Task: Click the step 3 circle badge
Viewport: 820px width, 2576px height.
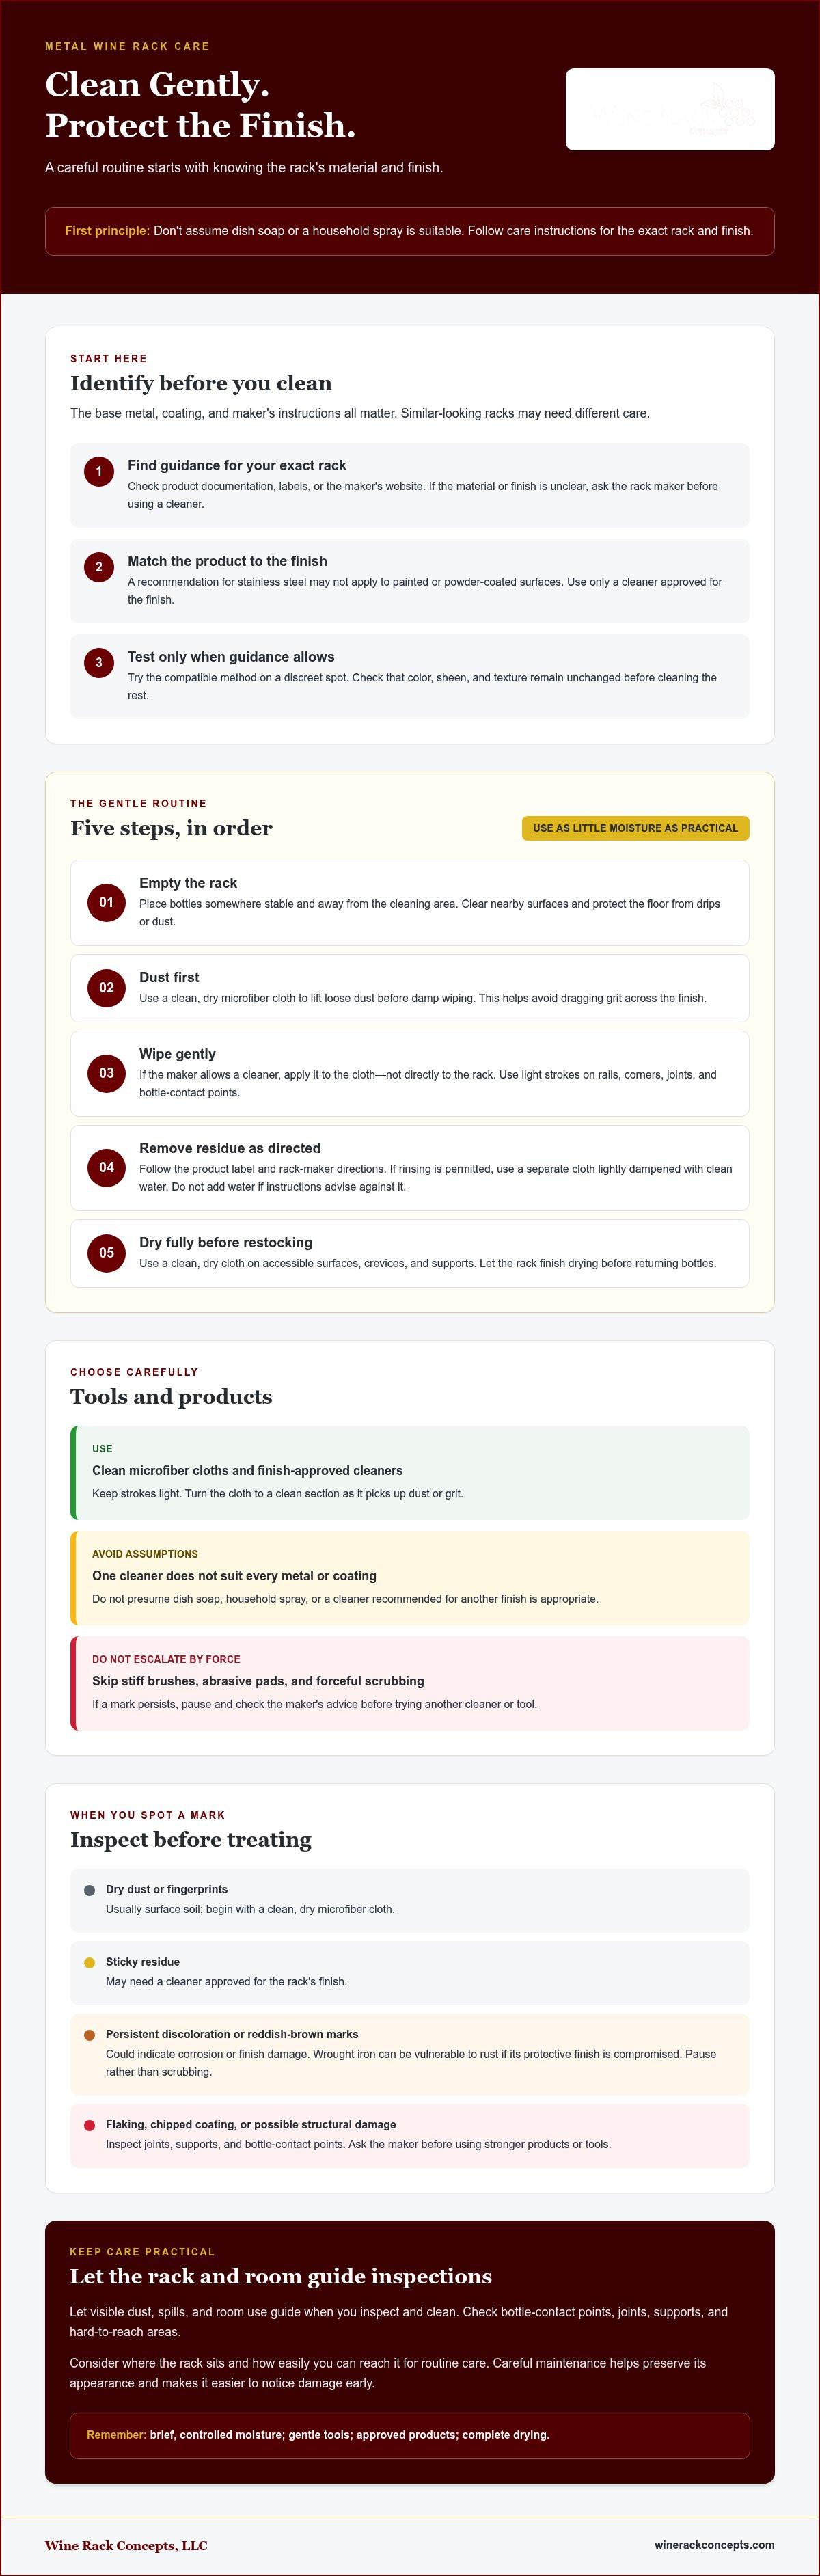Action: pos(99,662)
